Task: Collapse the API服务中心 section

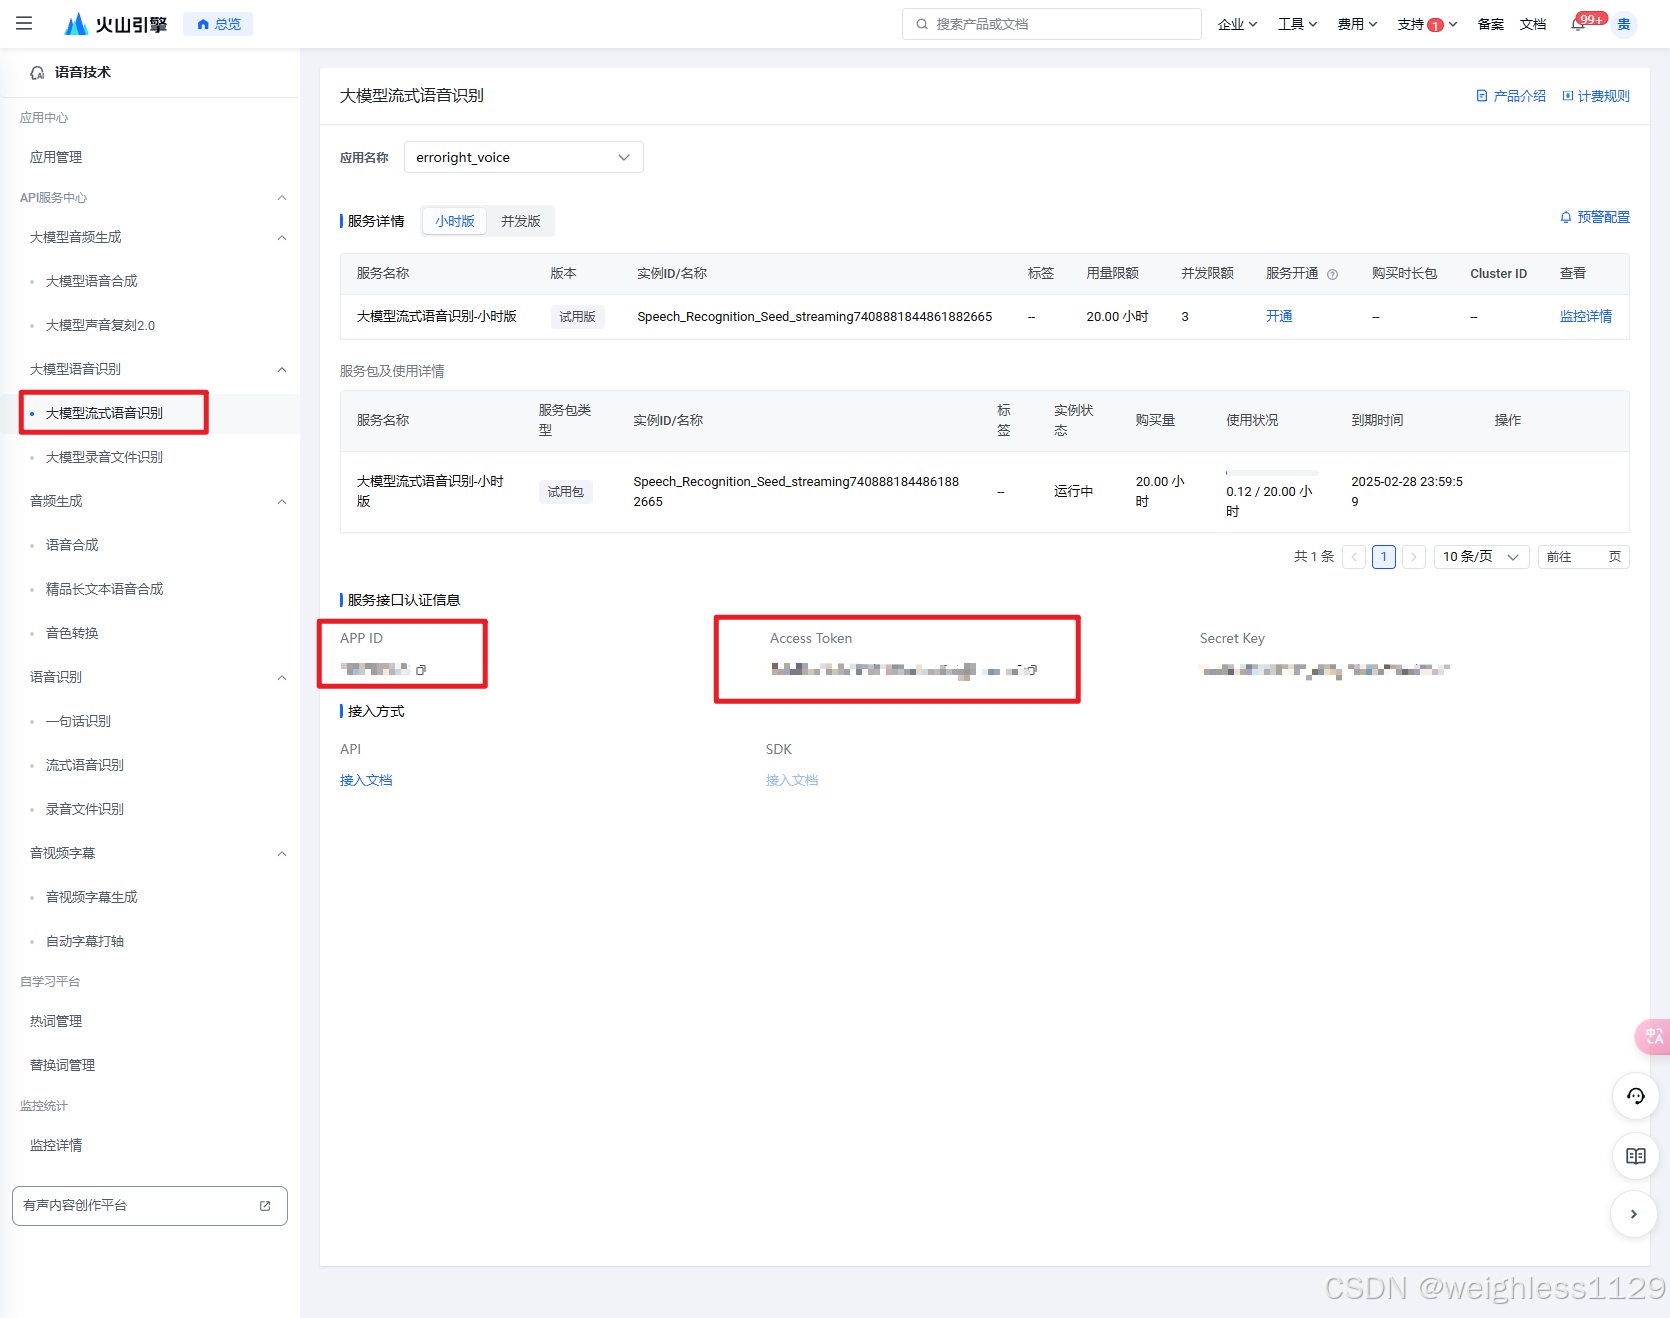Action: pos(282,198)
